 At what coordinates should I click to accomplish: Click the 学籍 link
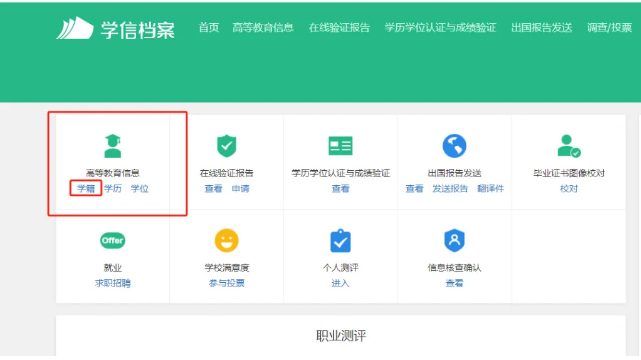pos(86,188)
